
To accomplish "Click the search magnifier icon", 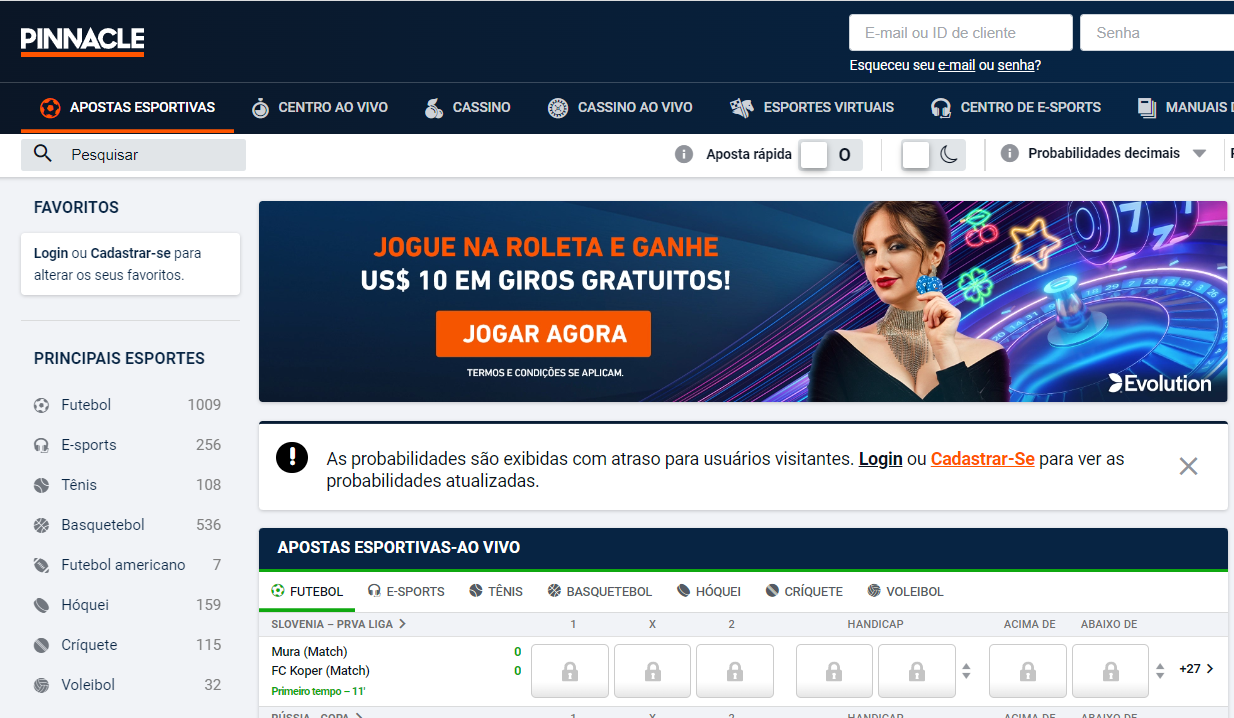I will 43,154.
